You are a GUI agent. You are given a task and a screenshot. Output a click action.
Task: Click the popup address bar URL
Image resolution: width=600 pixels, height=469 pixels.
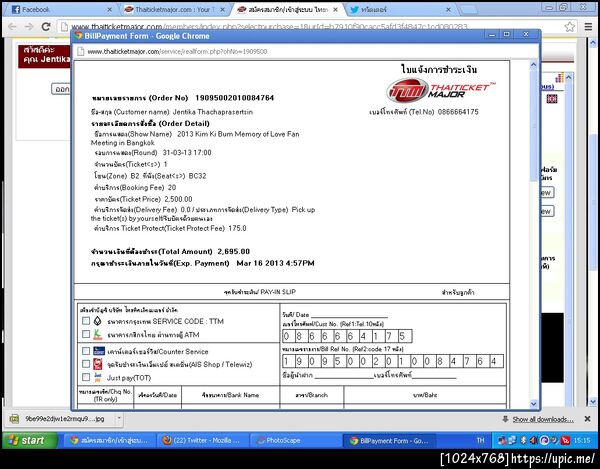[177, 51]
